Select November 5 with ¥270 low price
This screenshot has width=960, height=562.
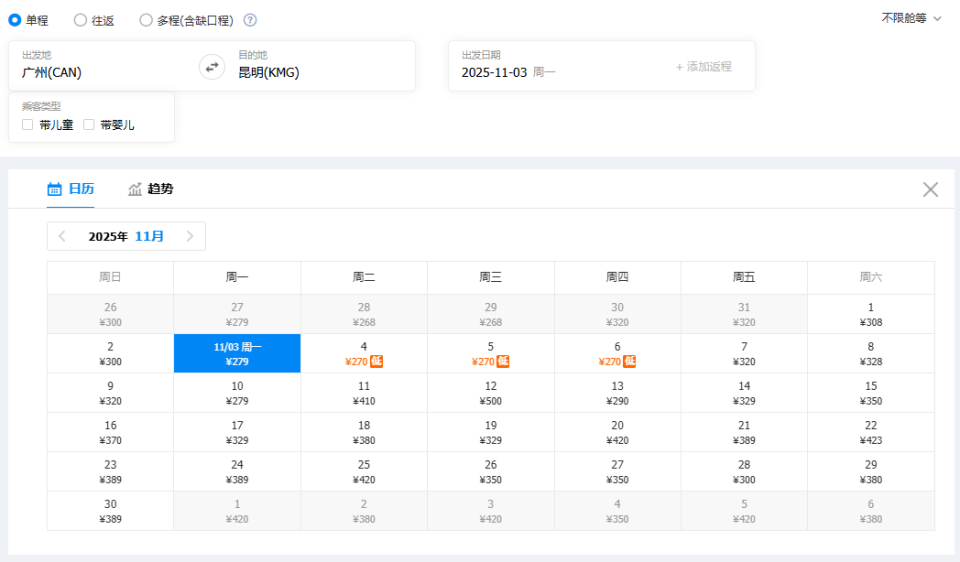click(x=490, y=354)
